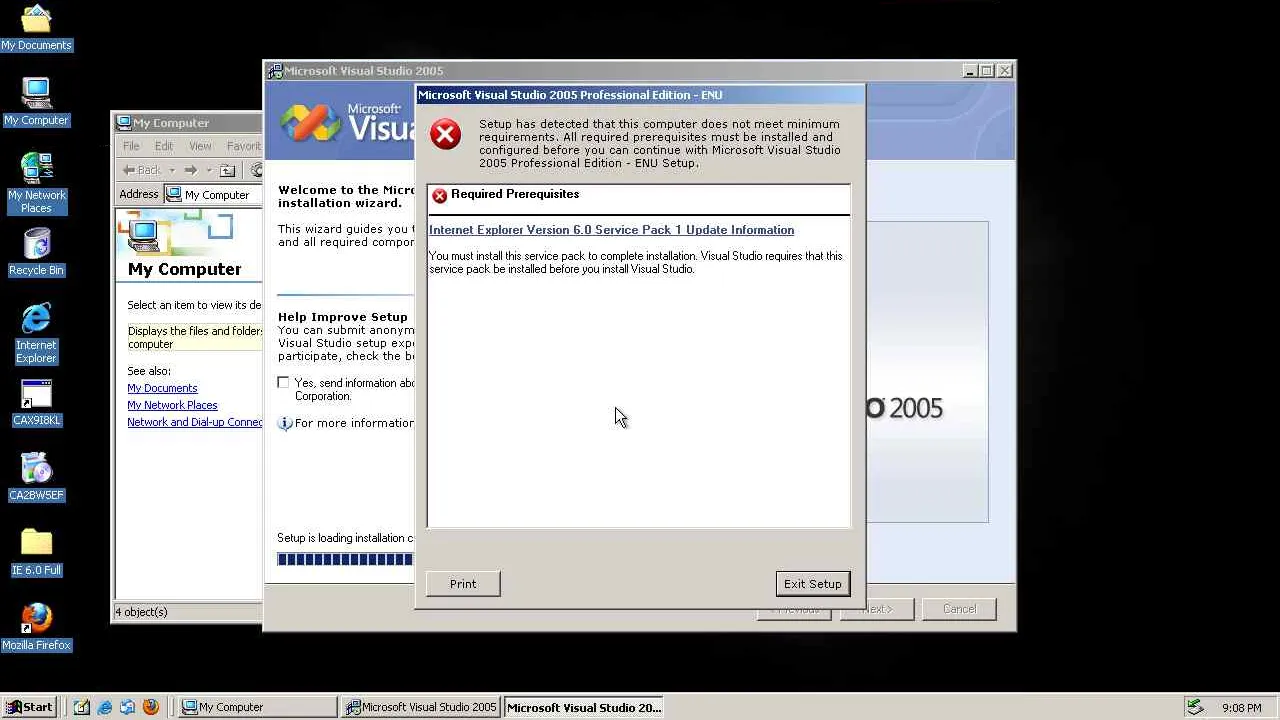Open Internet Explorer 6.0 SP1 Update Information link

coord(611,230)
